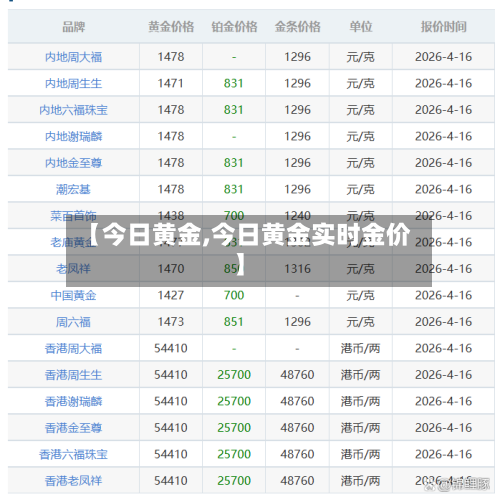
Task: Select the 单位 column header
Action: pyautogui.click(x=361, y=27)
